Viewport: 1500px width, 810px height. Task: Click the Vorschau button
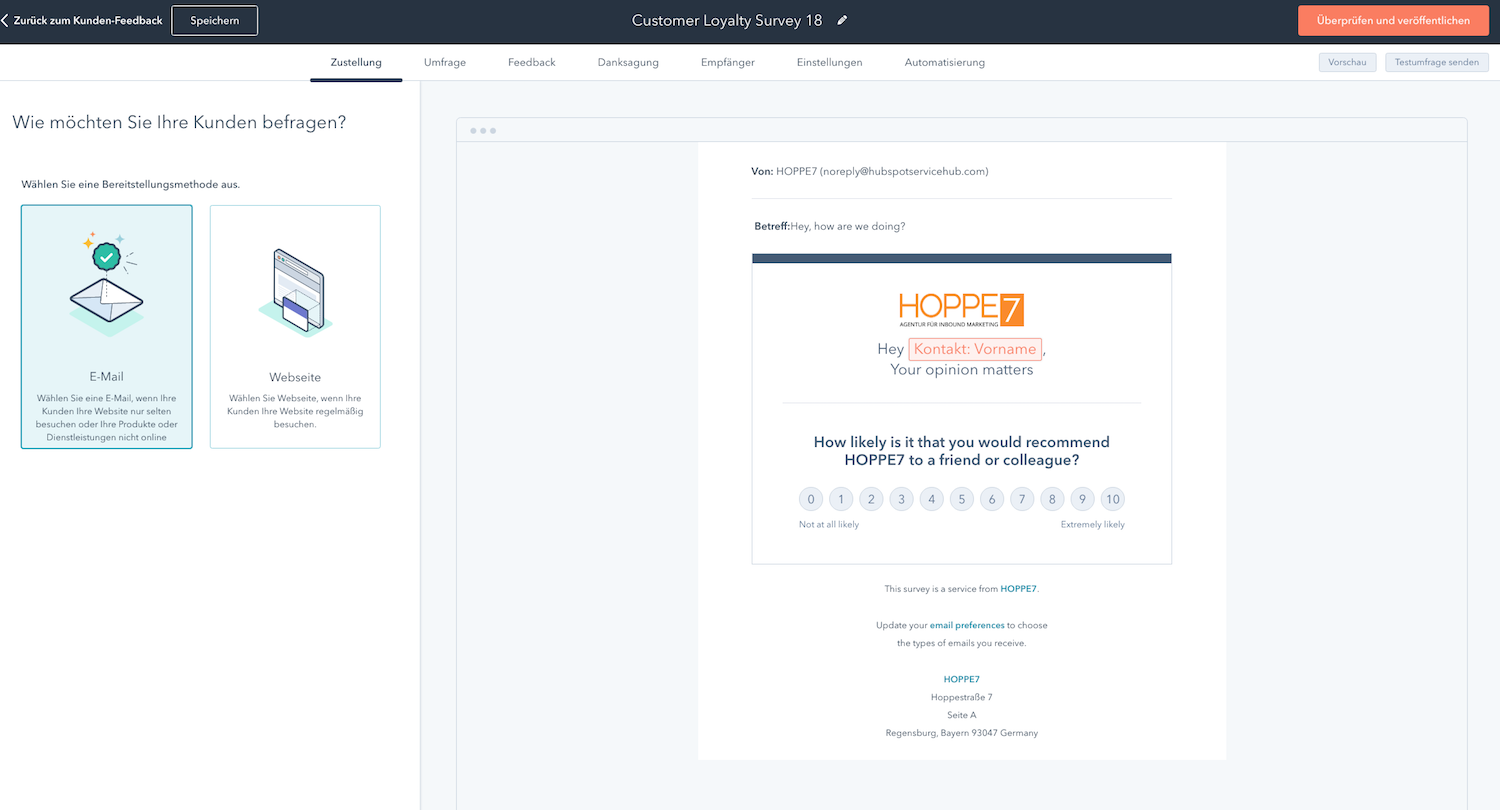click(1347, 62)
